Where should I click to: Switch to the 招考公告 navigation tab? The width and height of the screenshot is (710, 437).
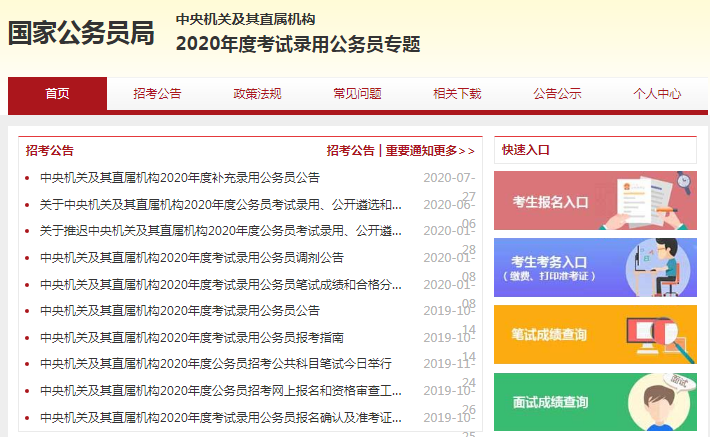(x=157, y=94)
